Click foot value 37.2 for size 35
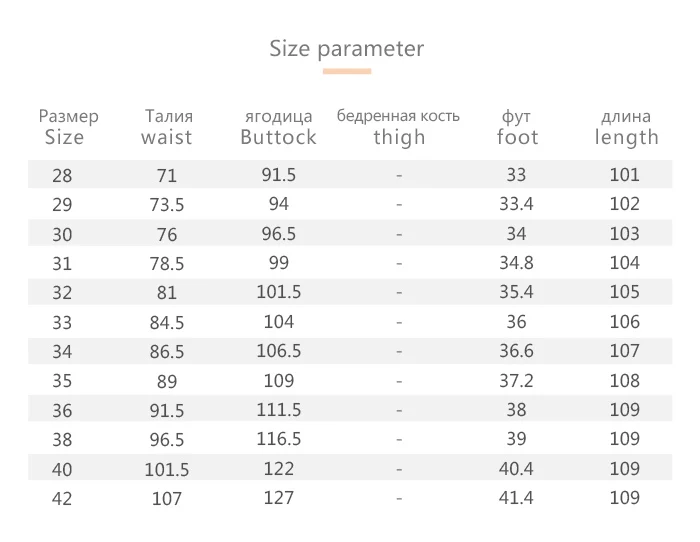The height and width of the screenshot is (542, 700). coord(516,380)
